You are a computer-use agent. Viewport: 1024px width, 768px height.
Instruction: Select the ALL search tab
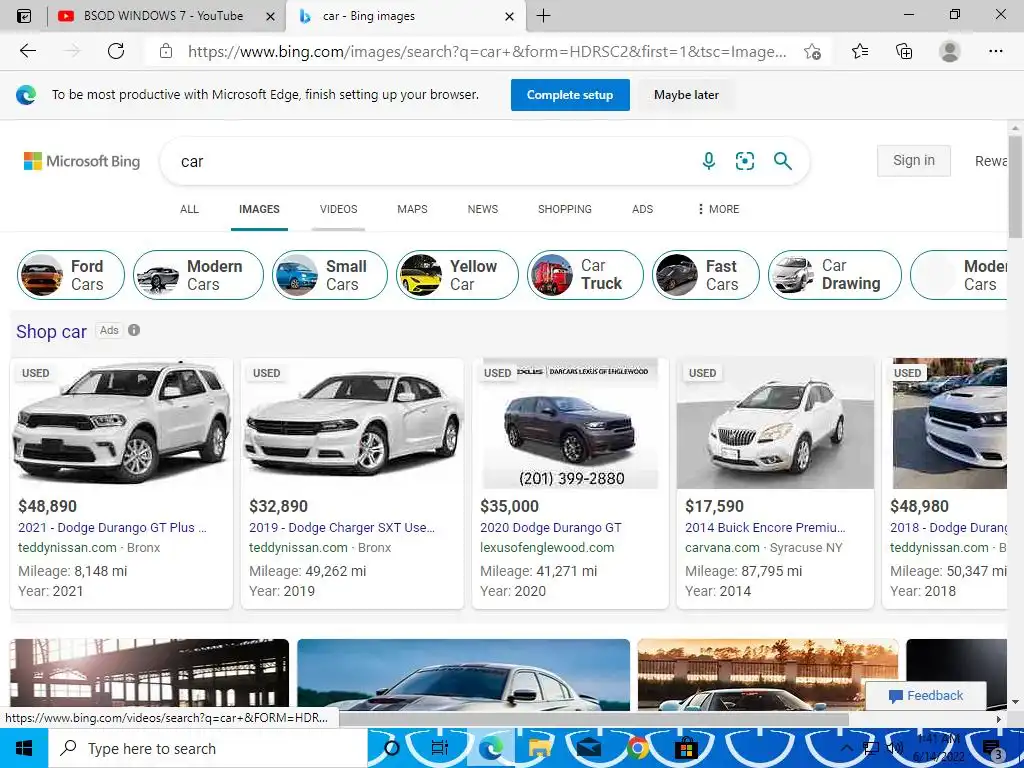point(189,209)
